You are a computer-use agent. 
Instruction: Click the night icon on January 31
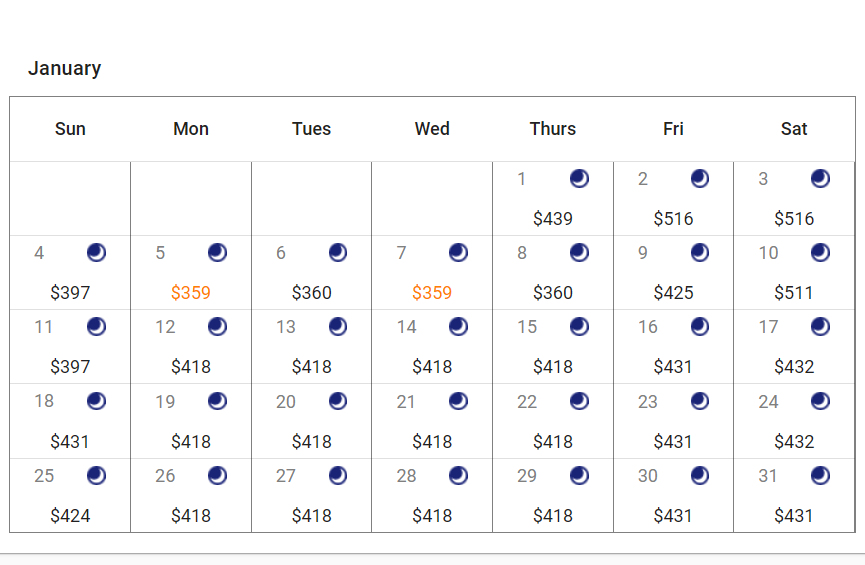820,475
